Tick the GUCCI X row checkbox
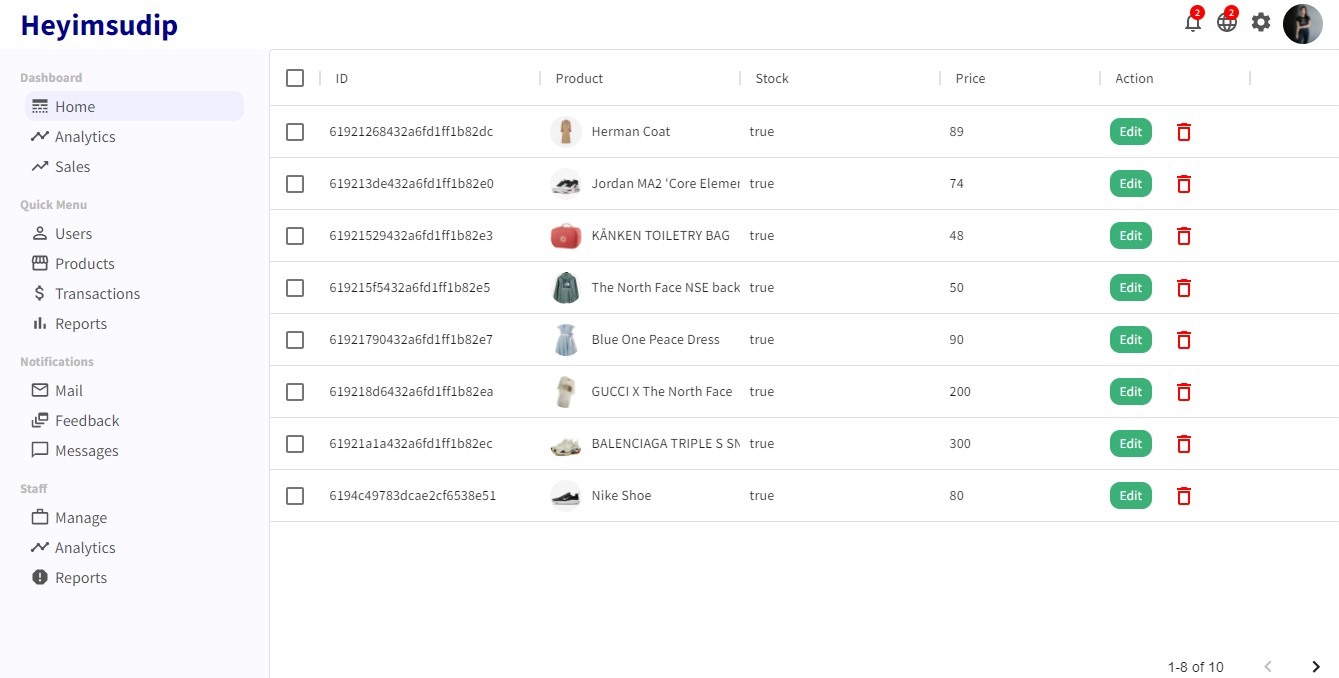1339x678 pixels. pyautogui.click(x=295, y=392)
